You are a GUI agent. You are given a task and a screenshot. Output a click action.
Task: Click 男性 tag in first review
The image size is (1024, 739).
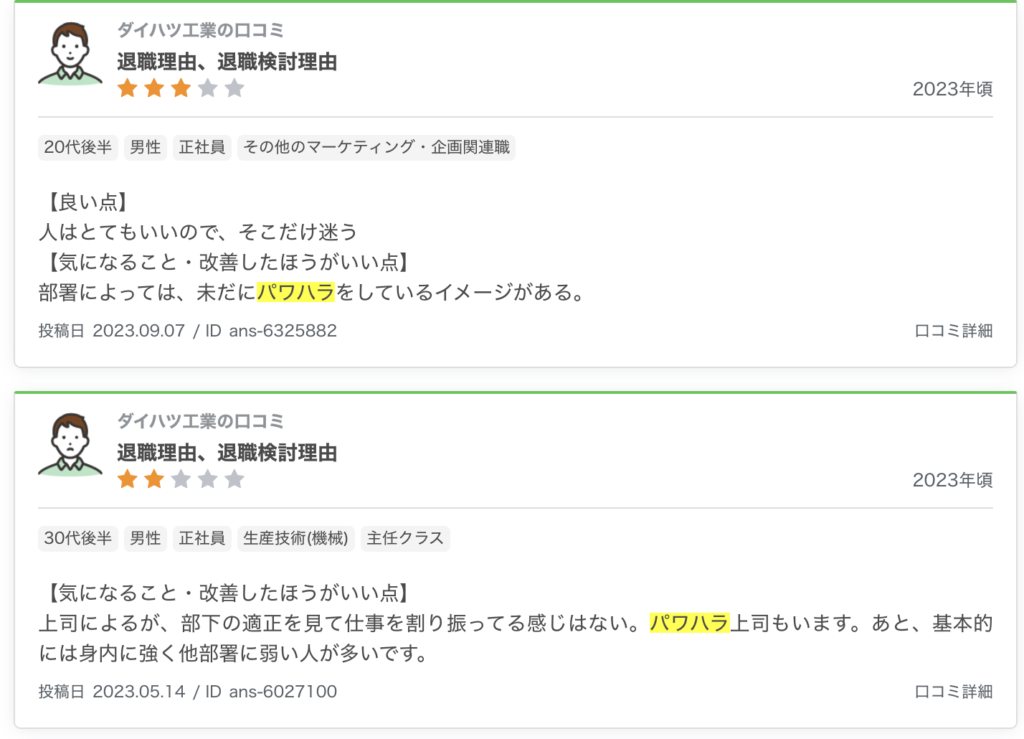click(x=145, y=148)
